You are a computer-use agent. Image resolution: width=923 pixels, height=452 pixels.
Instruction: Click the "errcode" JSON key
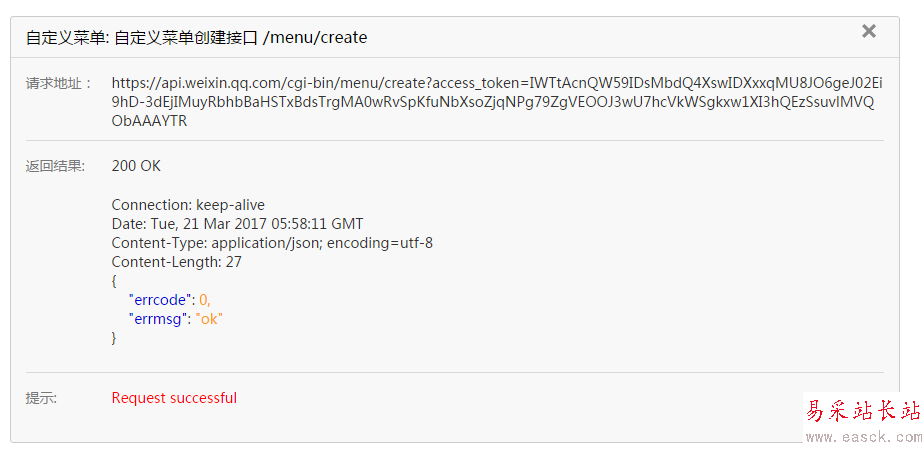(161, 300)
